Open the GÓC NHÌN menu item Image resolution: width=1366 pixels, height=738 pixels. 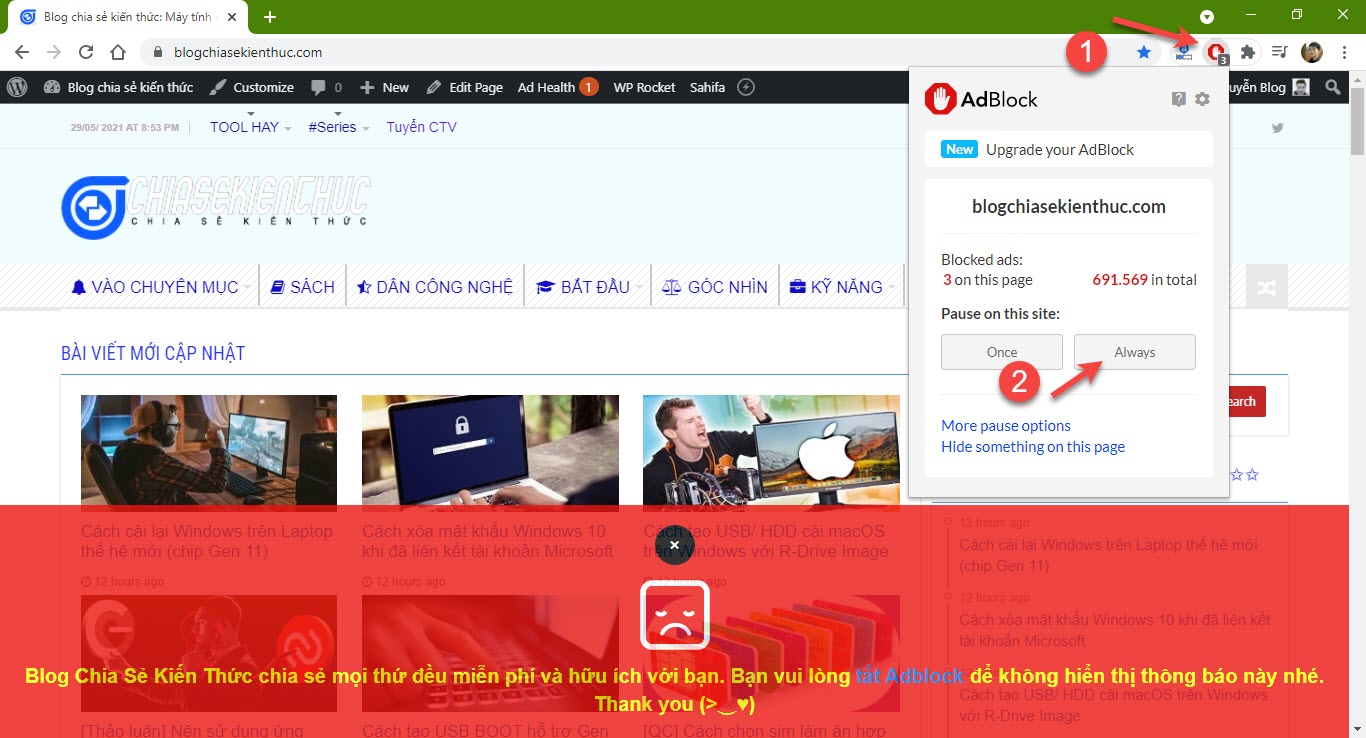click(x=715, y=287)
